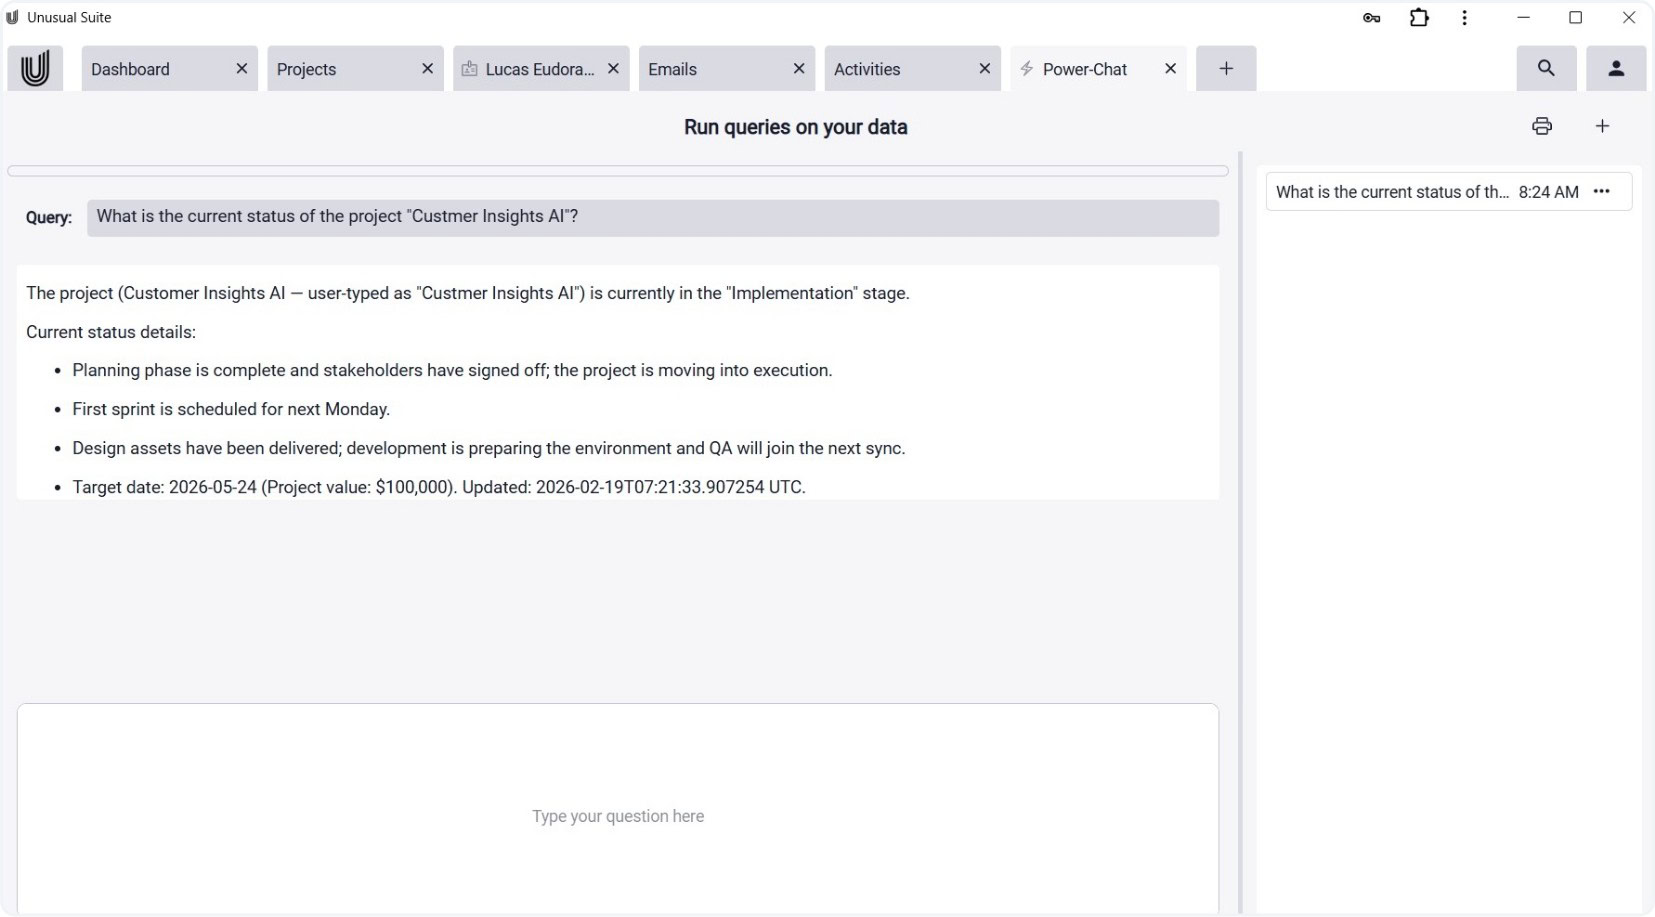Click the printer icon
This screenshot has width=1655, height=917.
(1541, 126)
